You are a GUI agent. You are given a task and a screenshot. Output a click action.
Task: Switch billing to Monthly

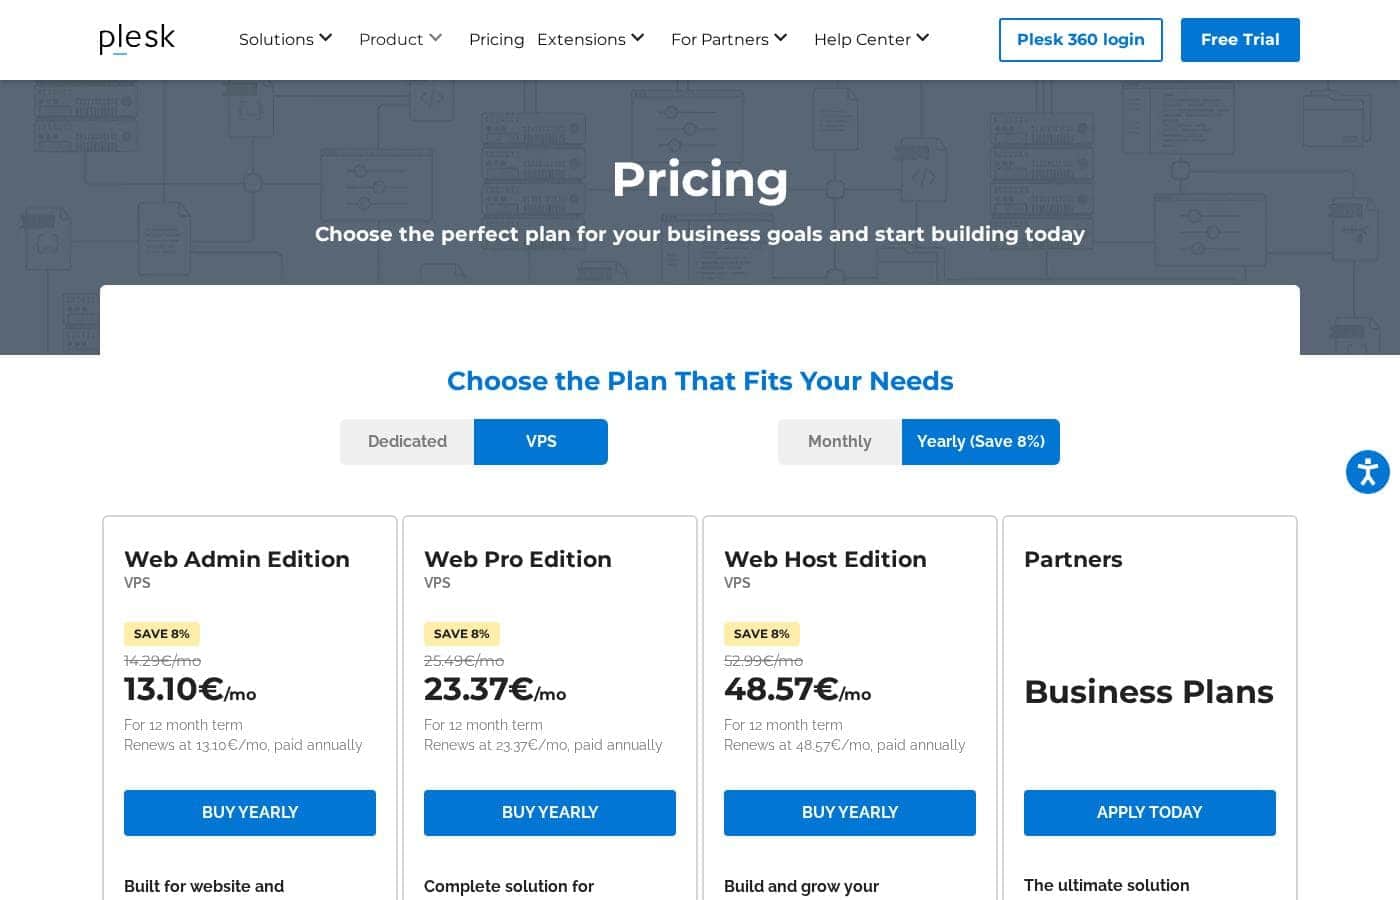[x=840, y=442]
